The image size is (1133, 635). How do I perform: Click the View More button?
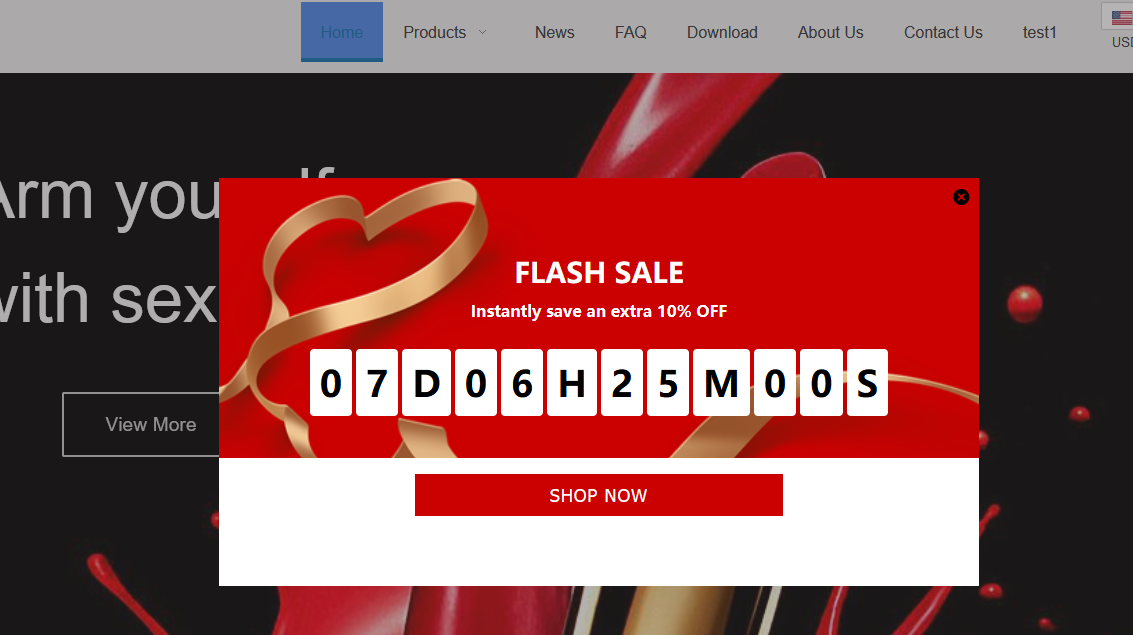point(150,424)
